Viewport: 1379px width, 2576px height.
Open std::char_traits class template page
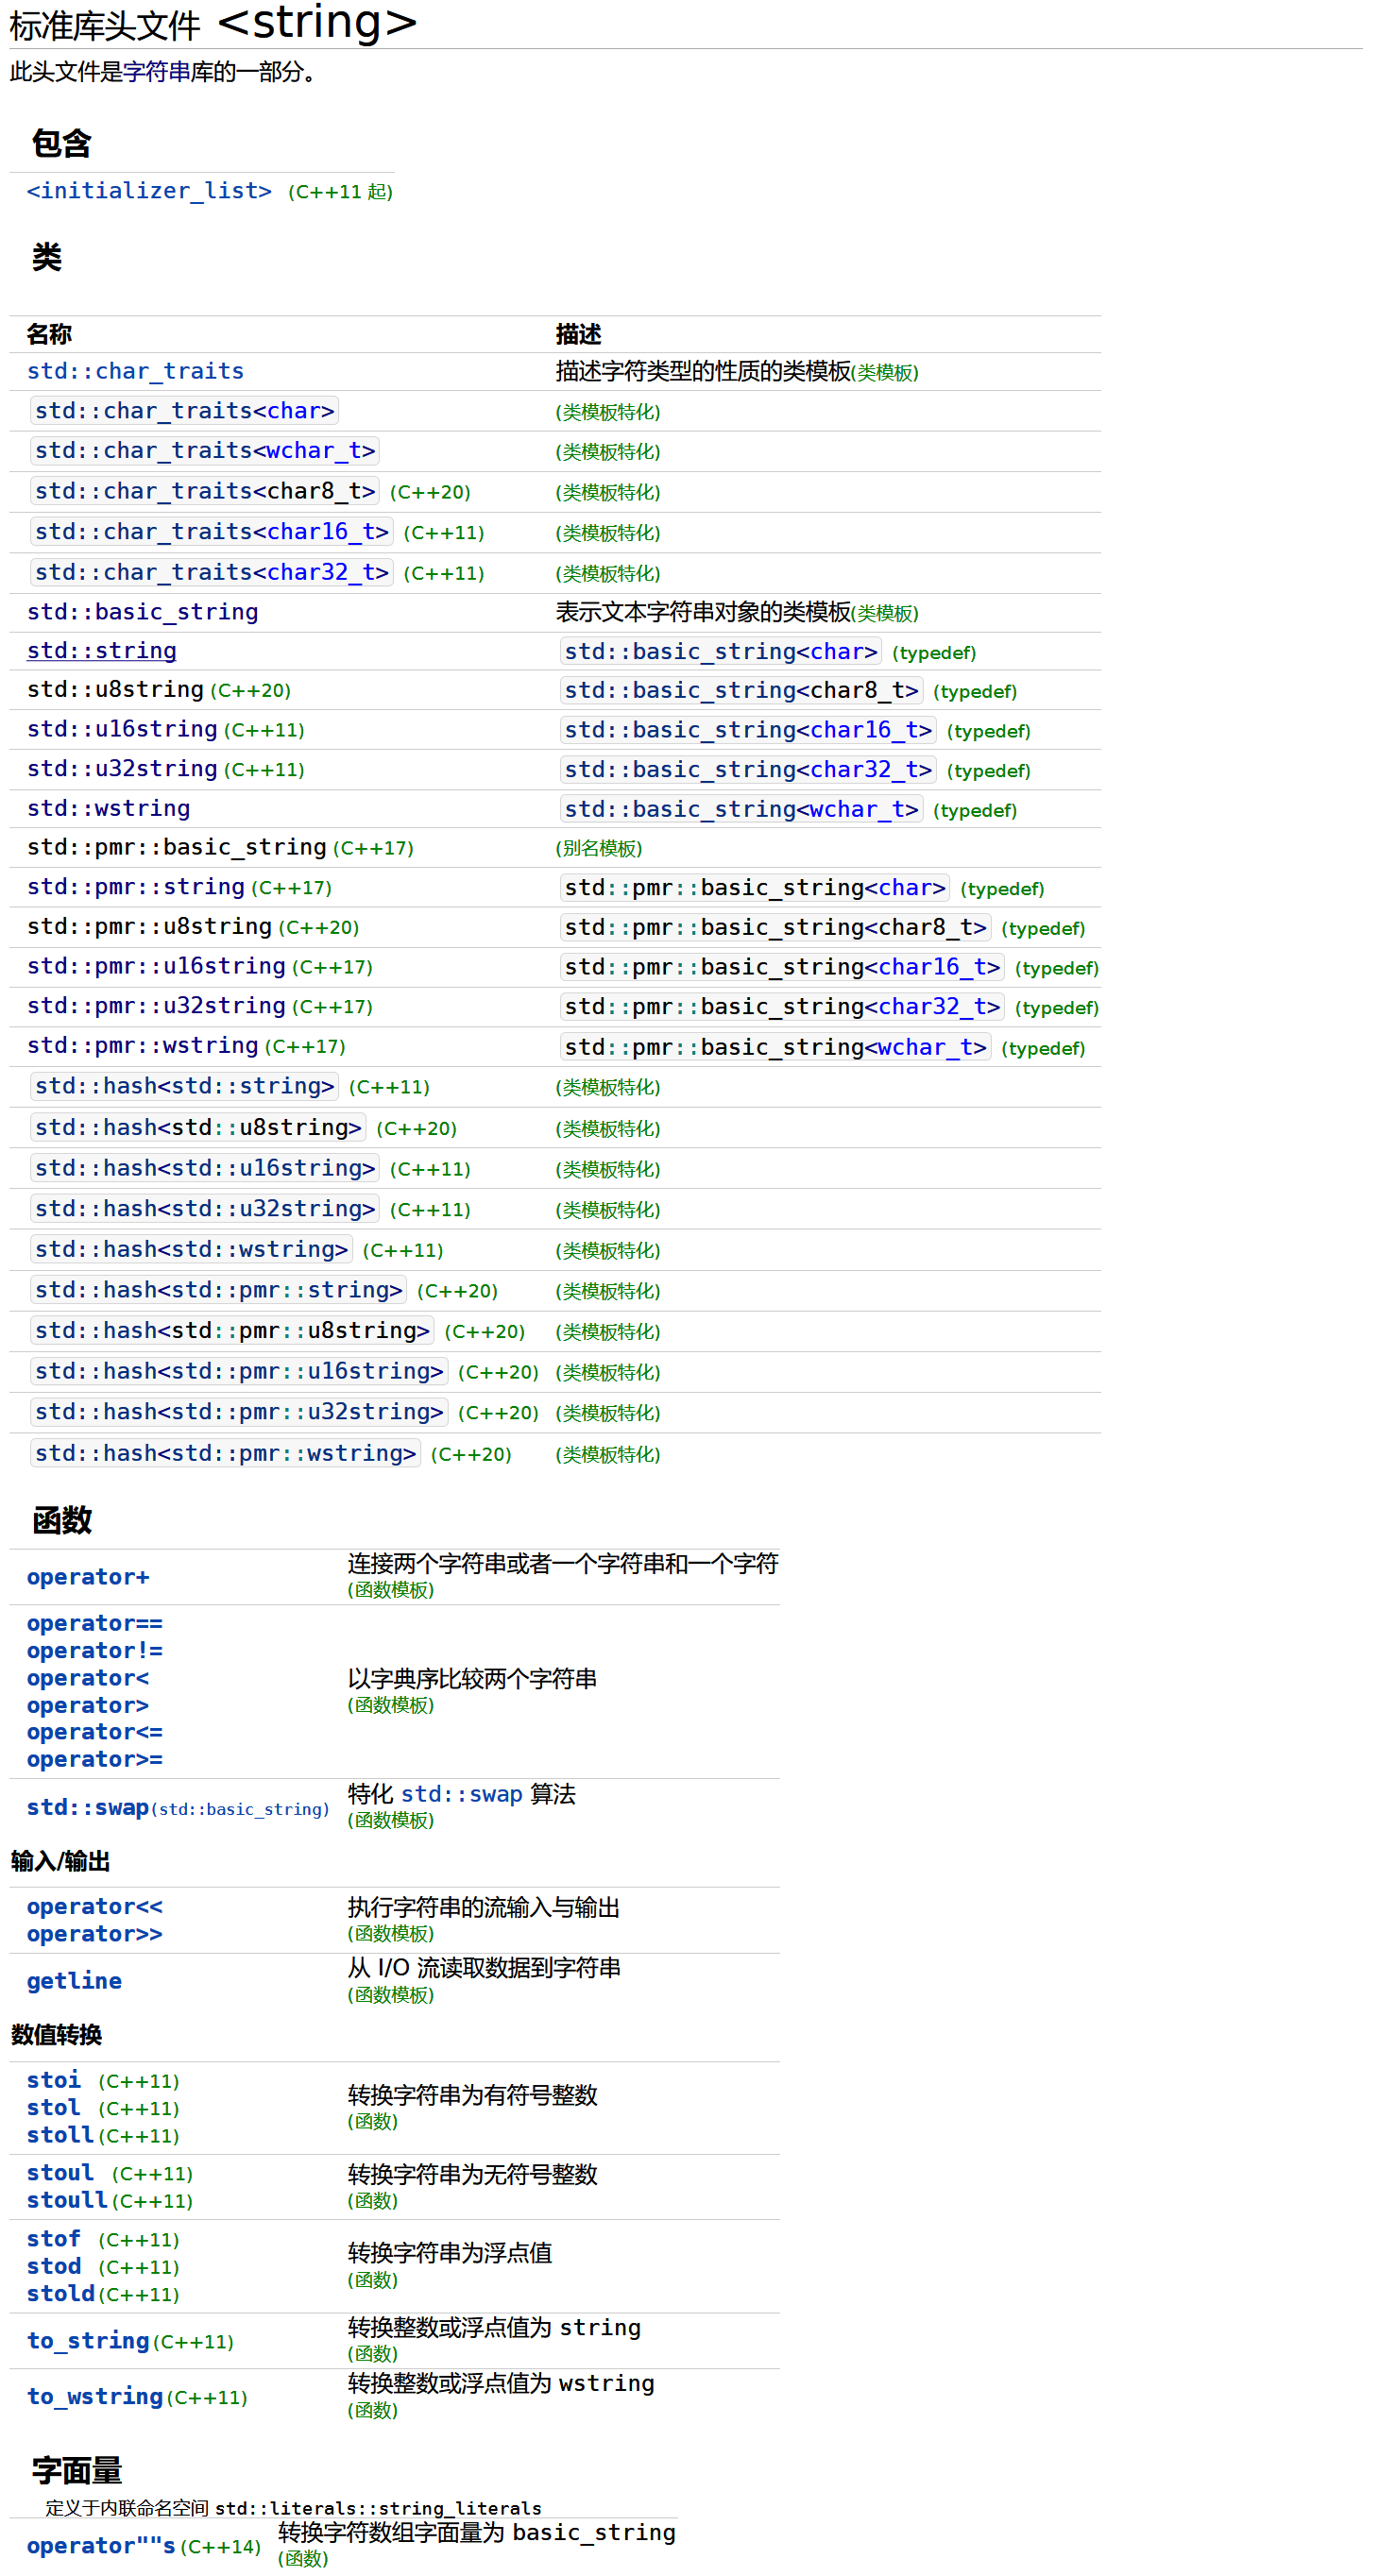click(x=135, y=371)
